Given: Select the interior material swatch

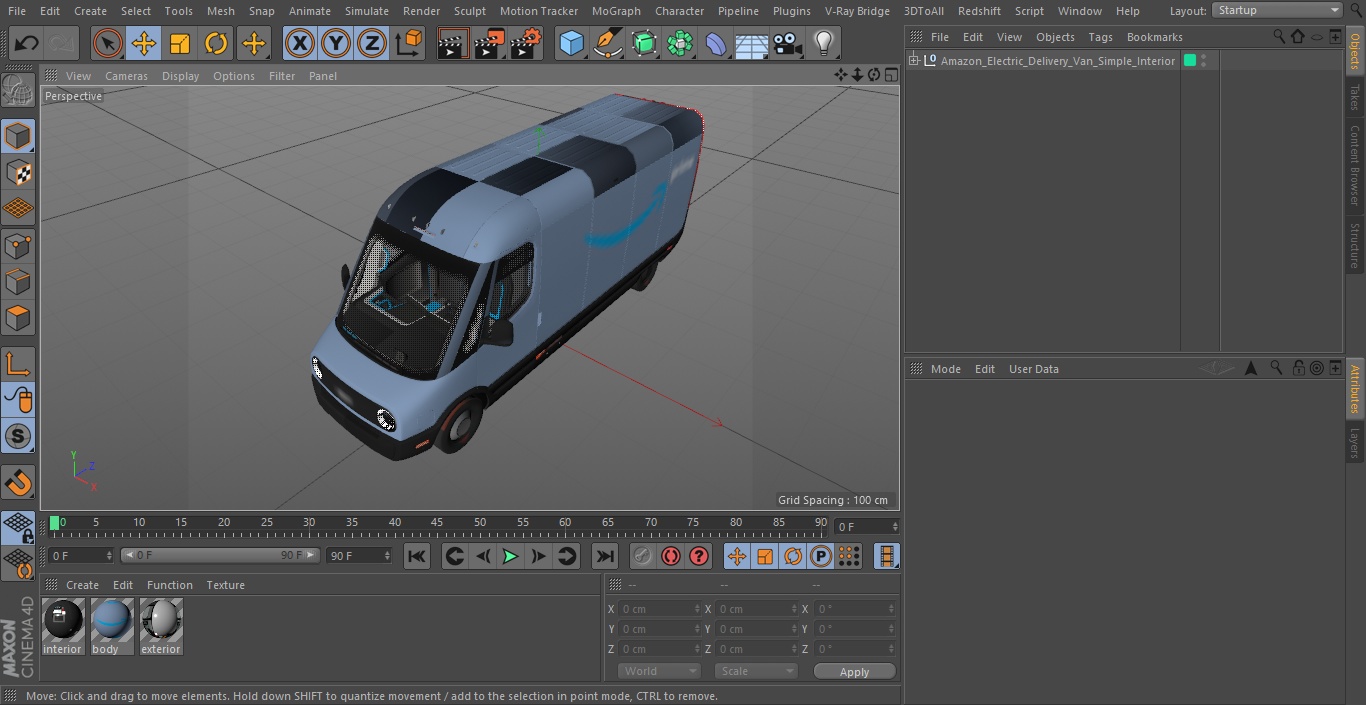Looking at the screenshot, I should 62,627.
